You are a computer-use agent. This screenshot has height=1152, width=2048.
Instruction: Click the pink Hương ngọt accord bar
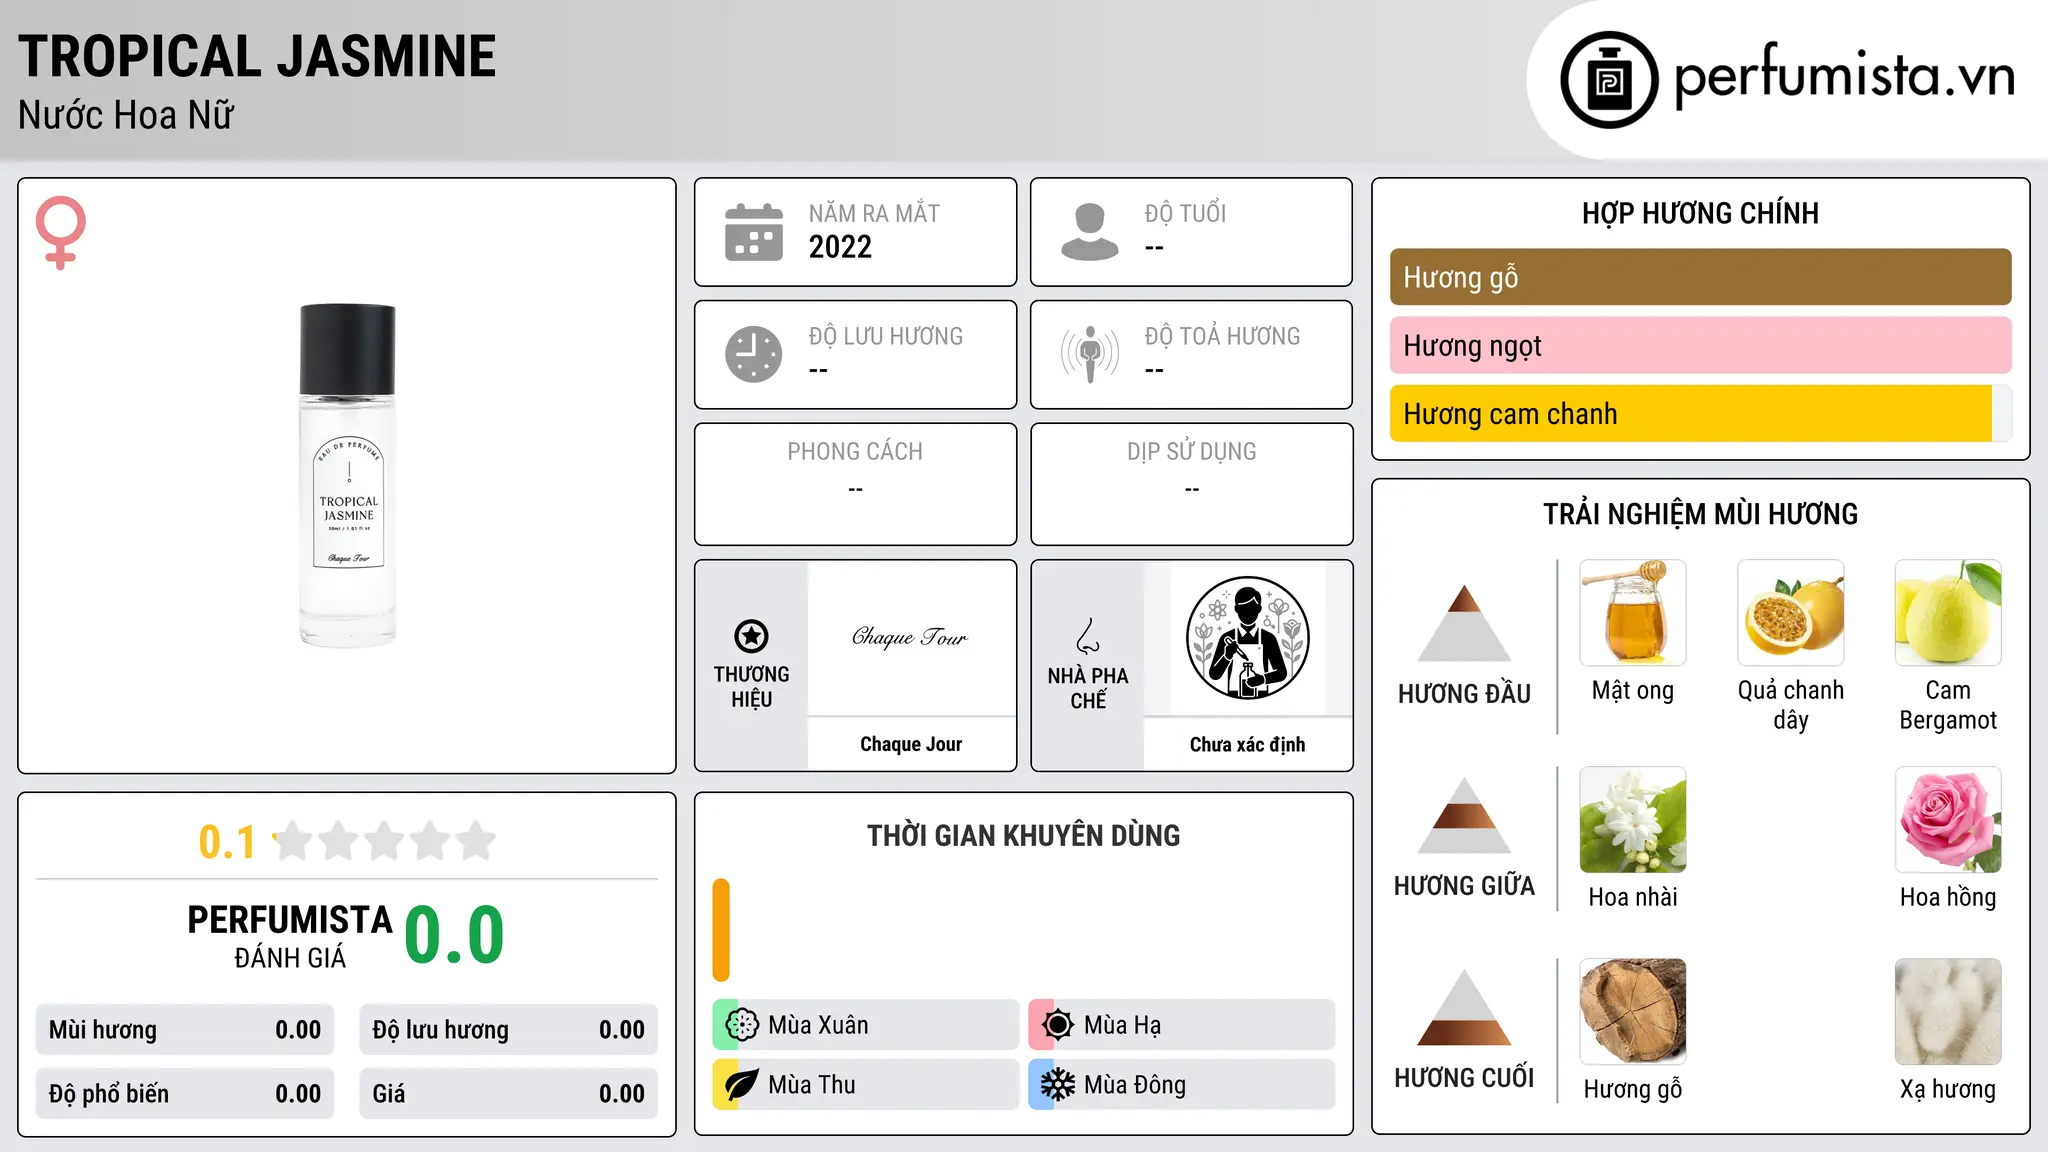coord(1700,345)
